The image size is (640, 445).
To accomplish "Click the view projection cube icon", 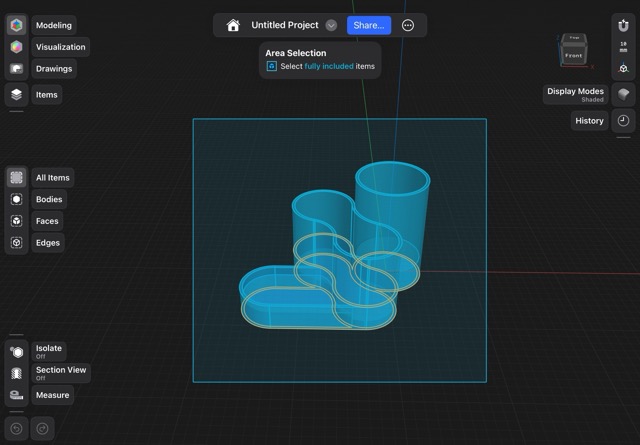I will 623,68.
